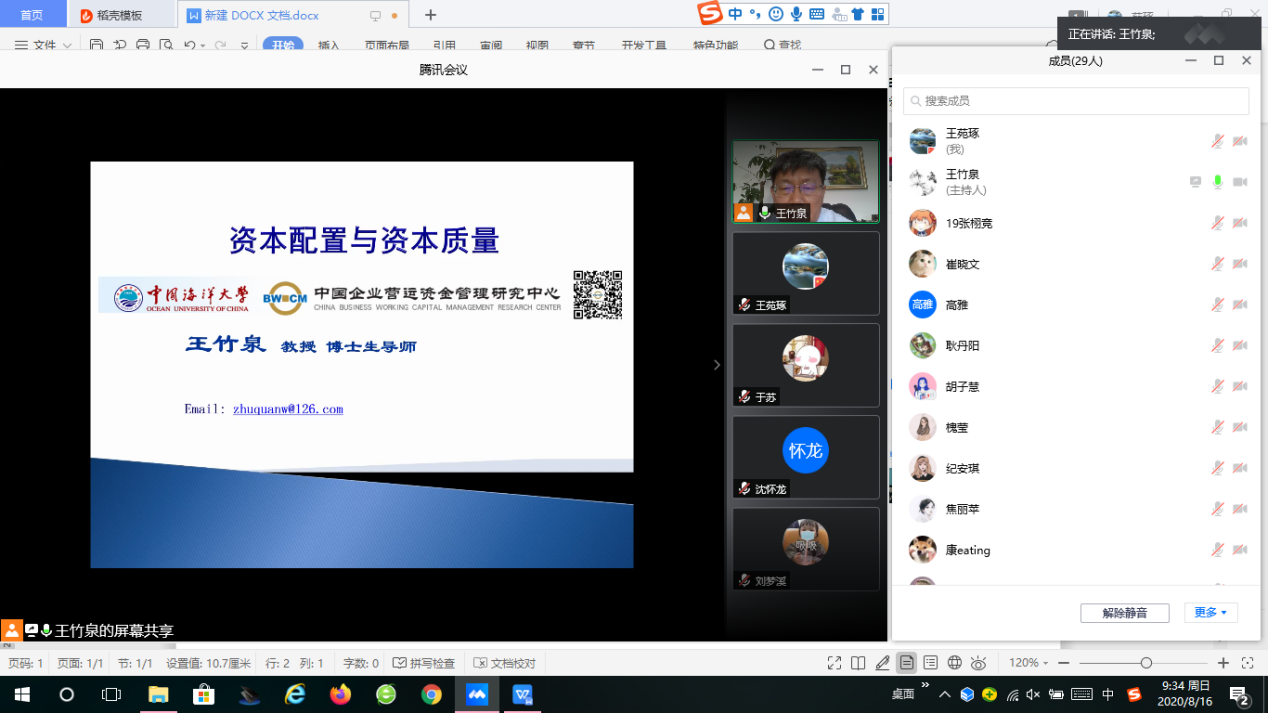Click the muted microphone icon for 王苑琢

pos(1217,141)
